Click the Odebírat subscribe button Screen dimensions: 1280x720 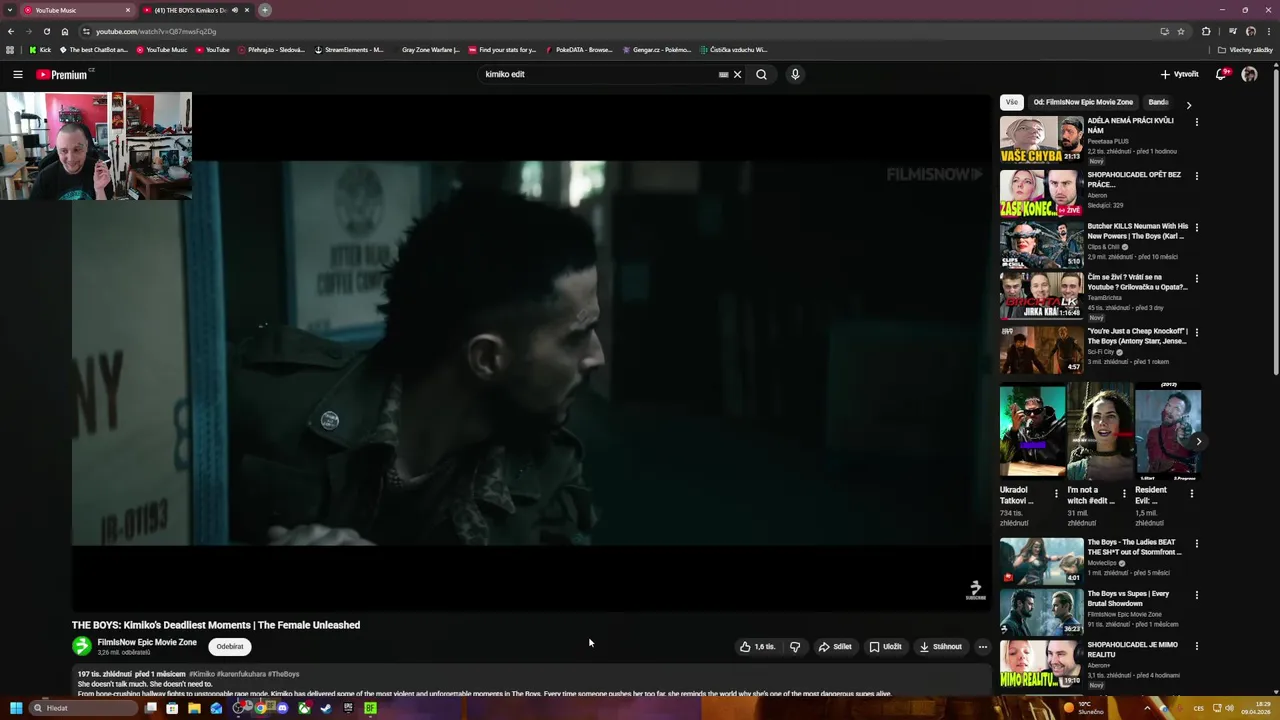pos(230,646)
